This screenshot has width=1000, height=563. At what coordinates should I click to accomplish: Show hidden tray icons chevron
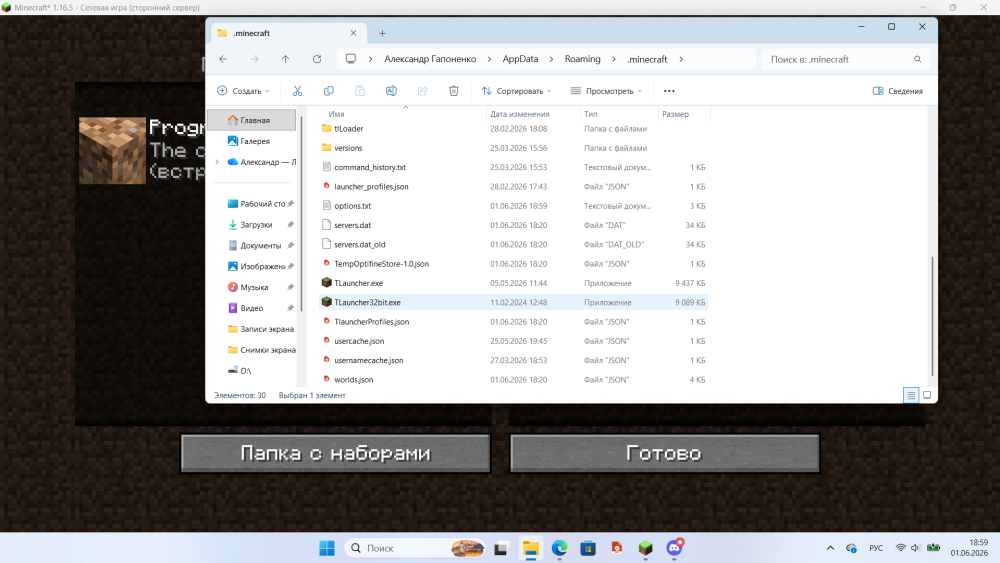pos(830,548)
